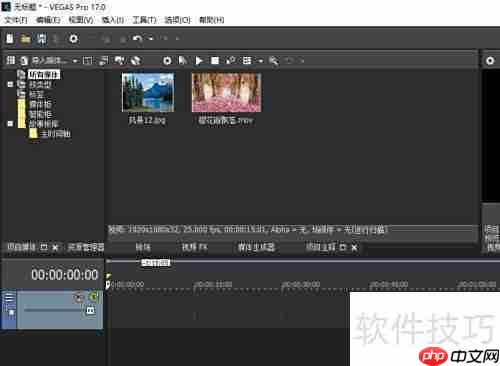The image size is (500, 366).
Task: Save the project with the Save icon
Action: 42,39
